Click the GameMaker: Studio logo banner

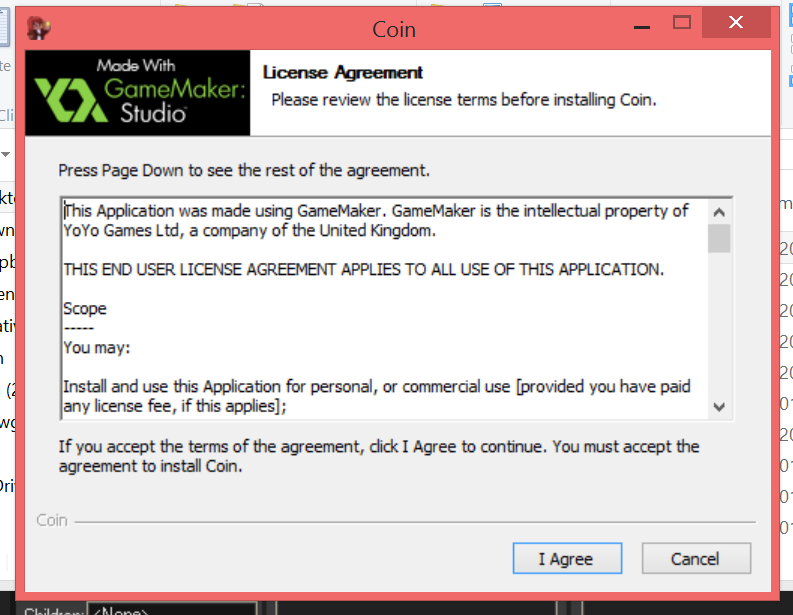tap(138, 93)
